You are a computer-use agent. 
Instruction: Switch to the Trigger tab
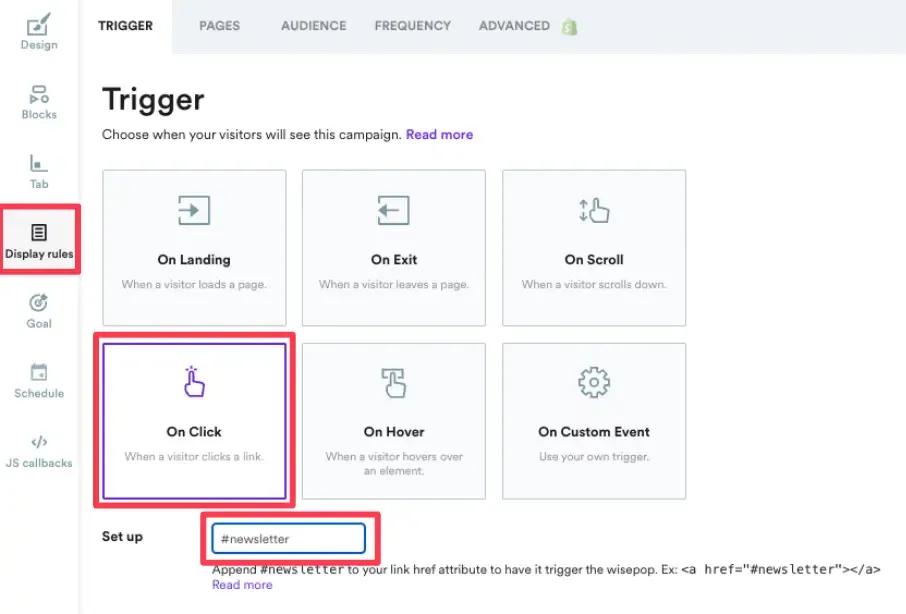point(125,26)
